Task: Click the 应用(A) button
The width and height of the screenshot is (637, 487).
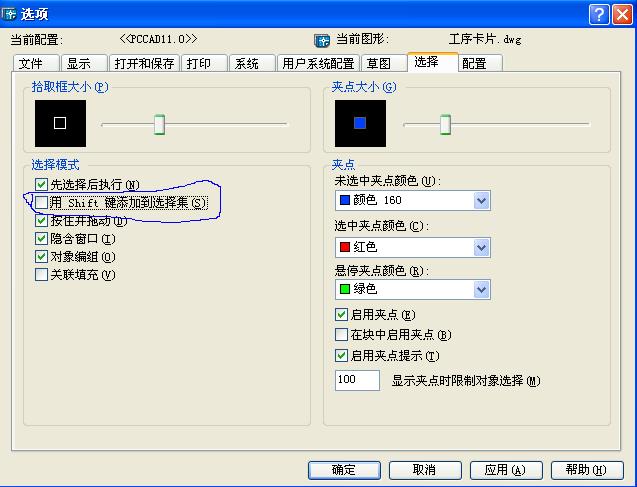Action: pyautogui.click(x=506, y=470)
